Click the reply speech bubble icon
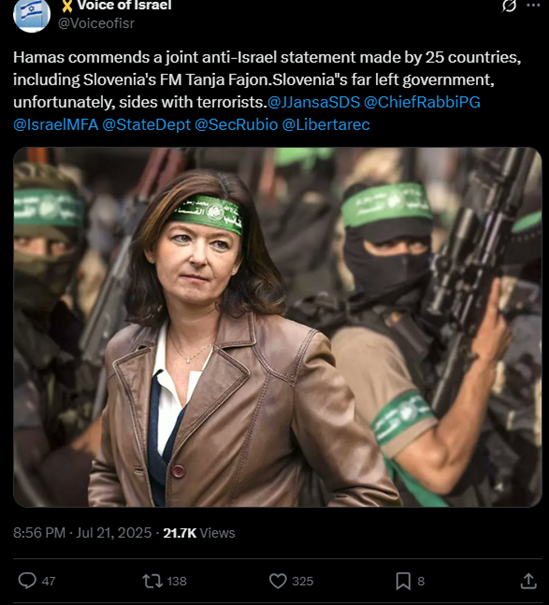This screenshot has height=605, width=549. 27,581
